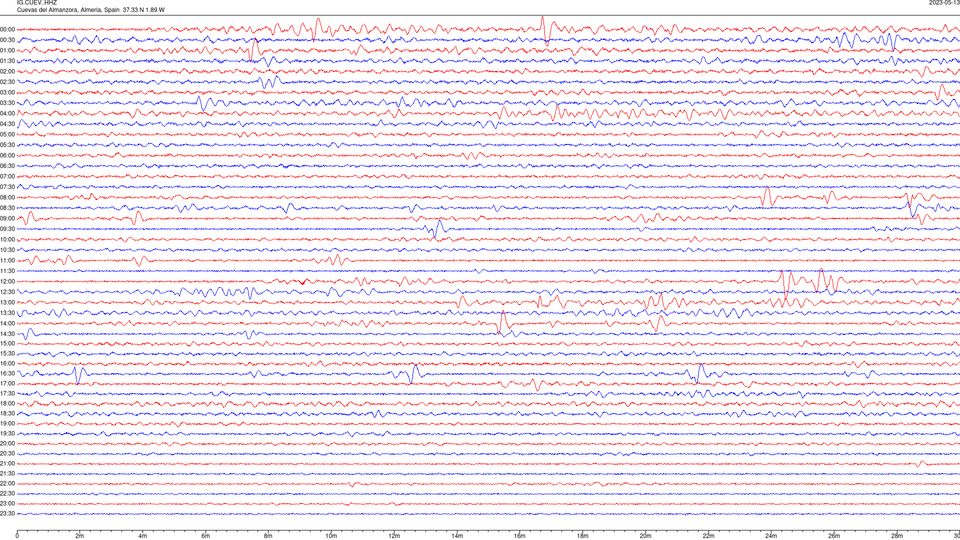Viewport: 960px width, 540px height.
Task: Select the 08:30 trace time label
Action: tap(7, 208)
